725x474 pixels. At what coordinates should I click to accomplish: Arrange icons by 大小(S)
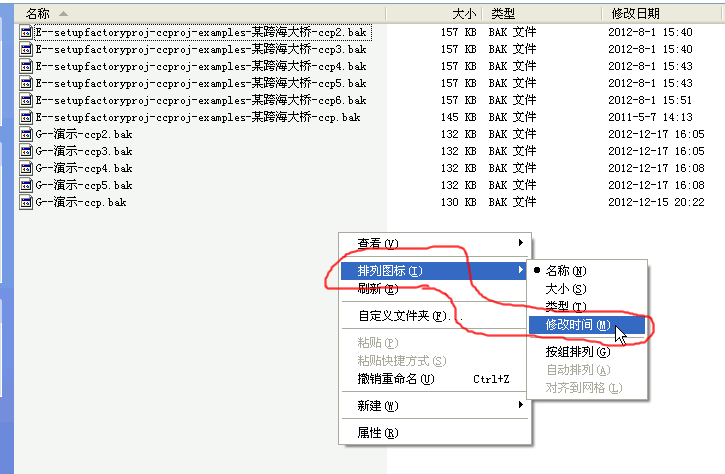coord(587,289)
